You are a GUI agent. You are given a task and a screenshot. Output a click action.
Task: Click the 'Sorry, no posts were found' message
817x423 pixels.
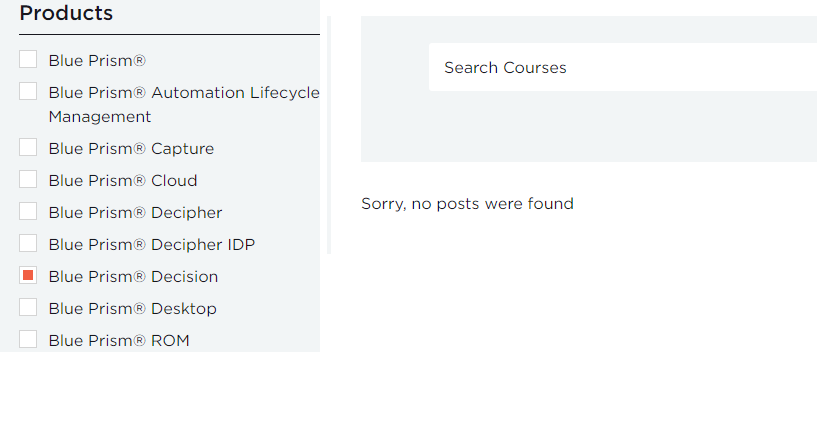[467, 204]
